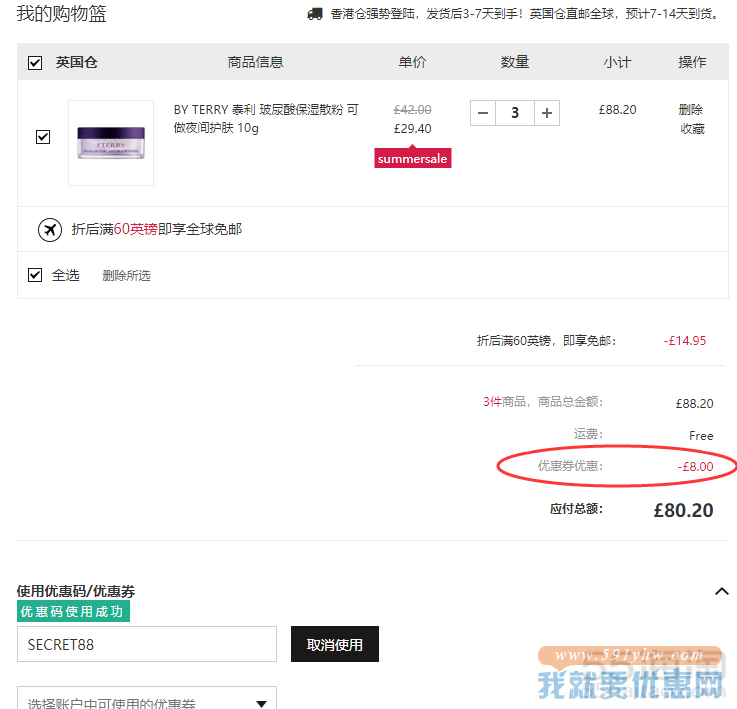Click 取消使用 to cancel the coupon
Viewport: 737px width, 709px height.
tap(335, 644)
